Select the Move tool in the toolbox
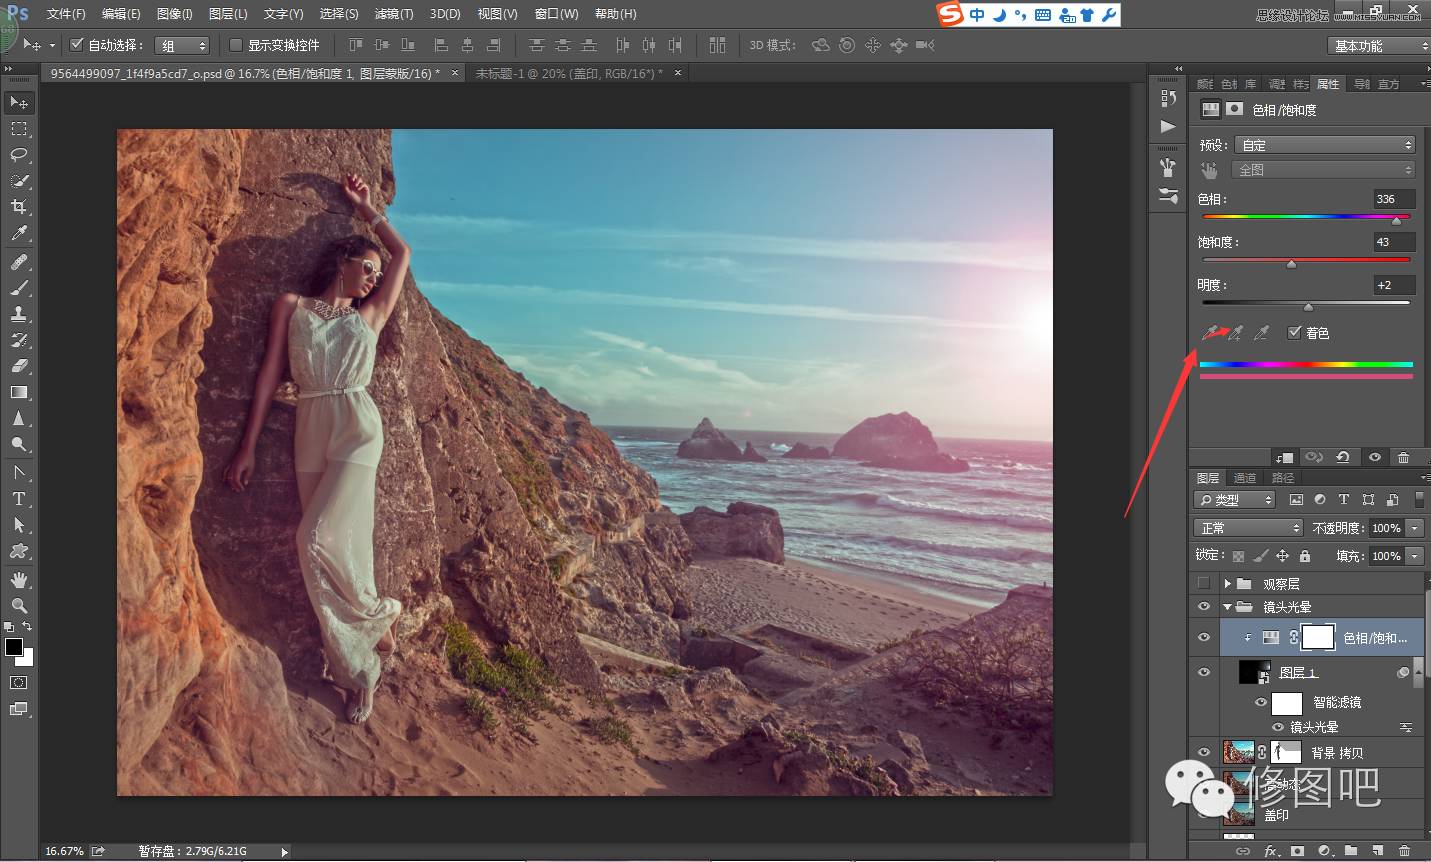The height and width of the screenshot is (862, 1431). click(x=19, y=103)
